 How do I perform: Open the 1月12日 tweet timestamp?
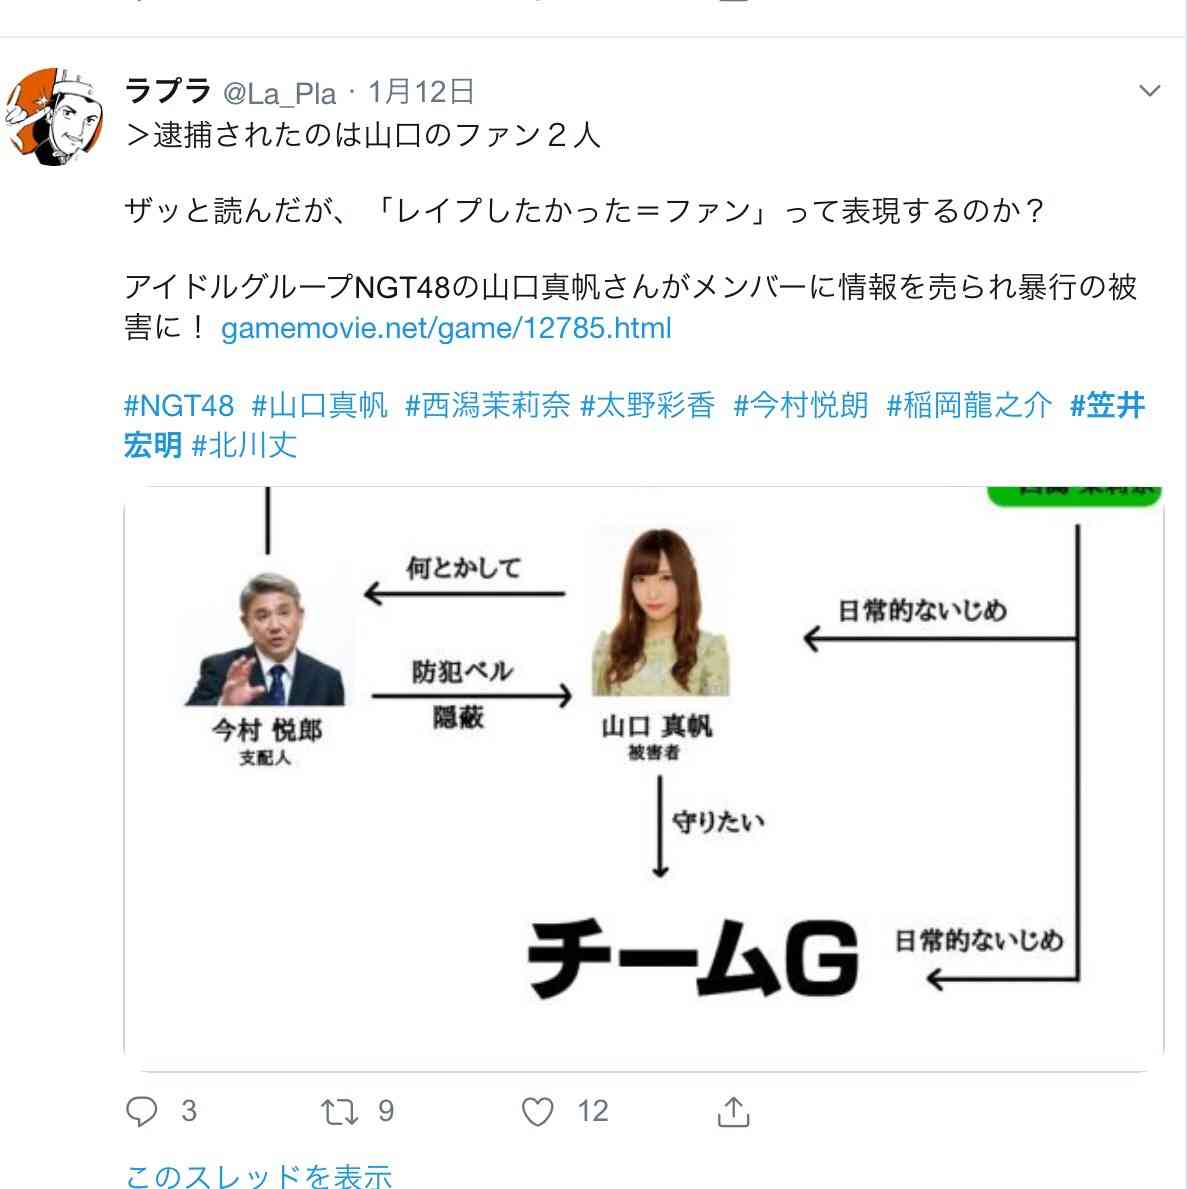[x=421, y=92]
